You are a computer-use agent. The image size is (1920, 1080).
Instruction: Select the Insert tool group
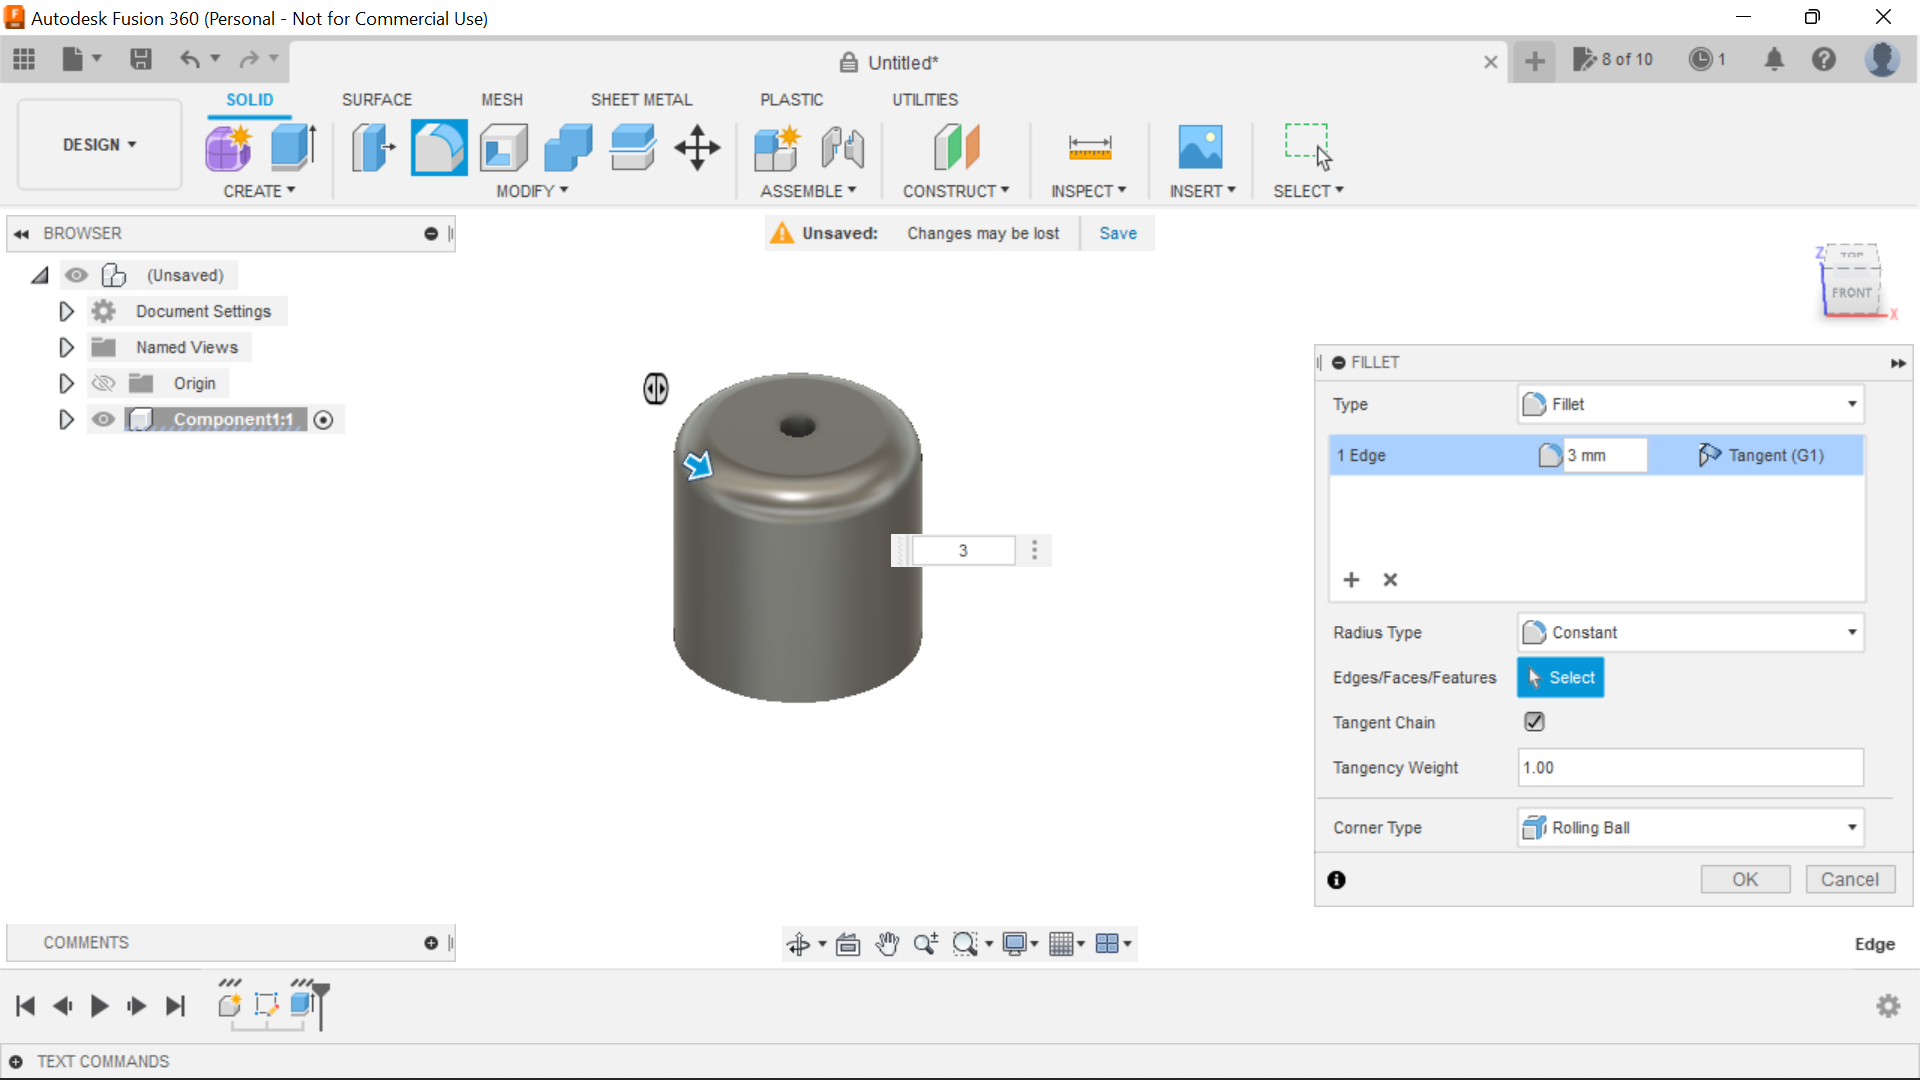click(1199, 190)
